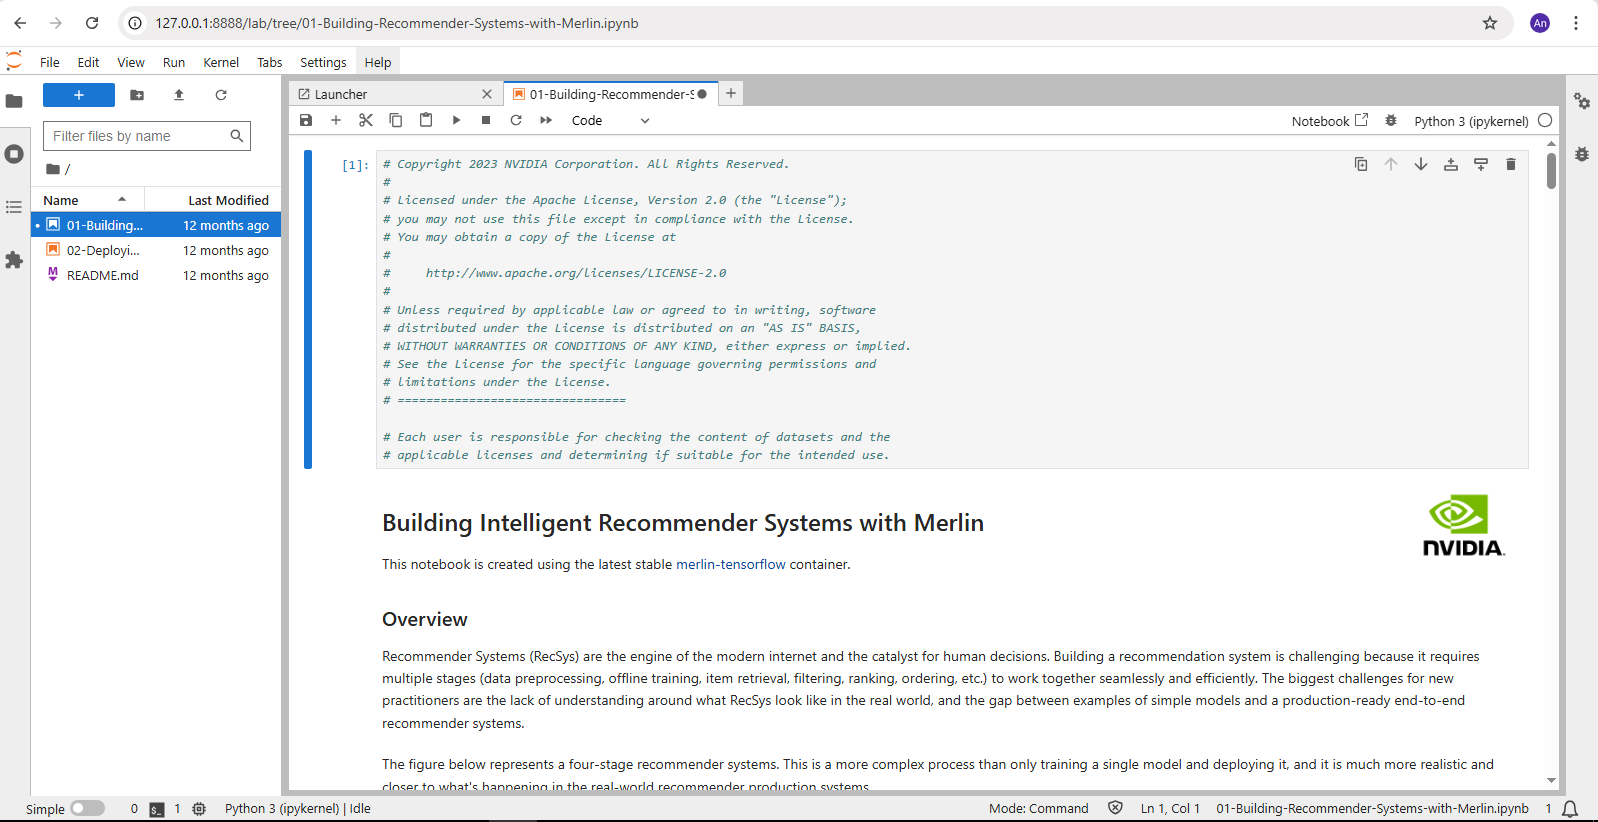Create a new launcher with plus button

(x=79, y=95)
